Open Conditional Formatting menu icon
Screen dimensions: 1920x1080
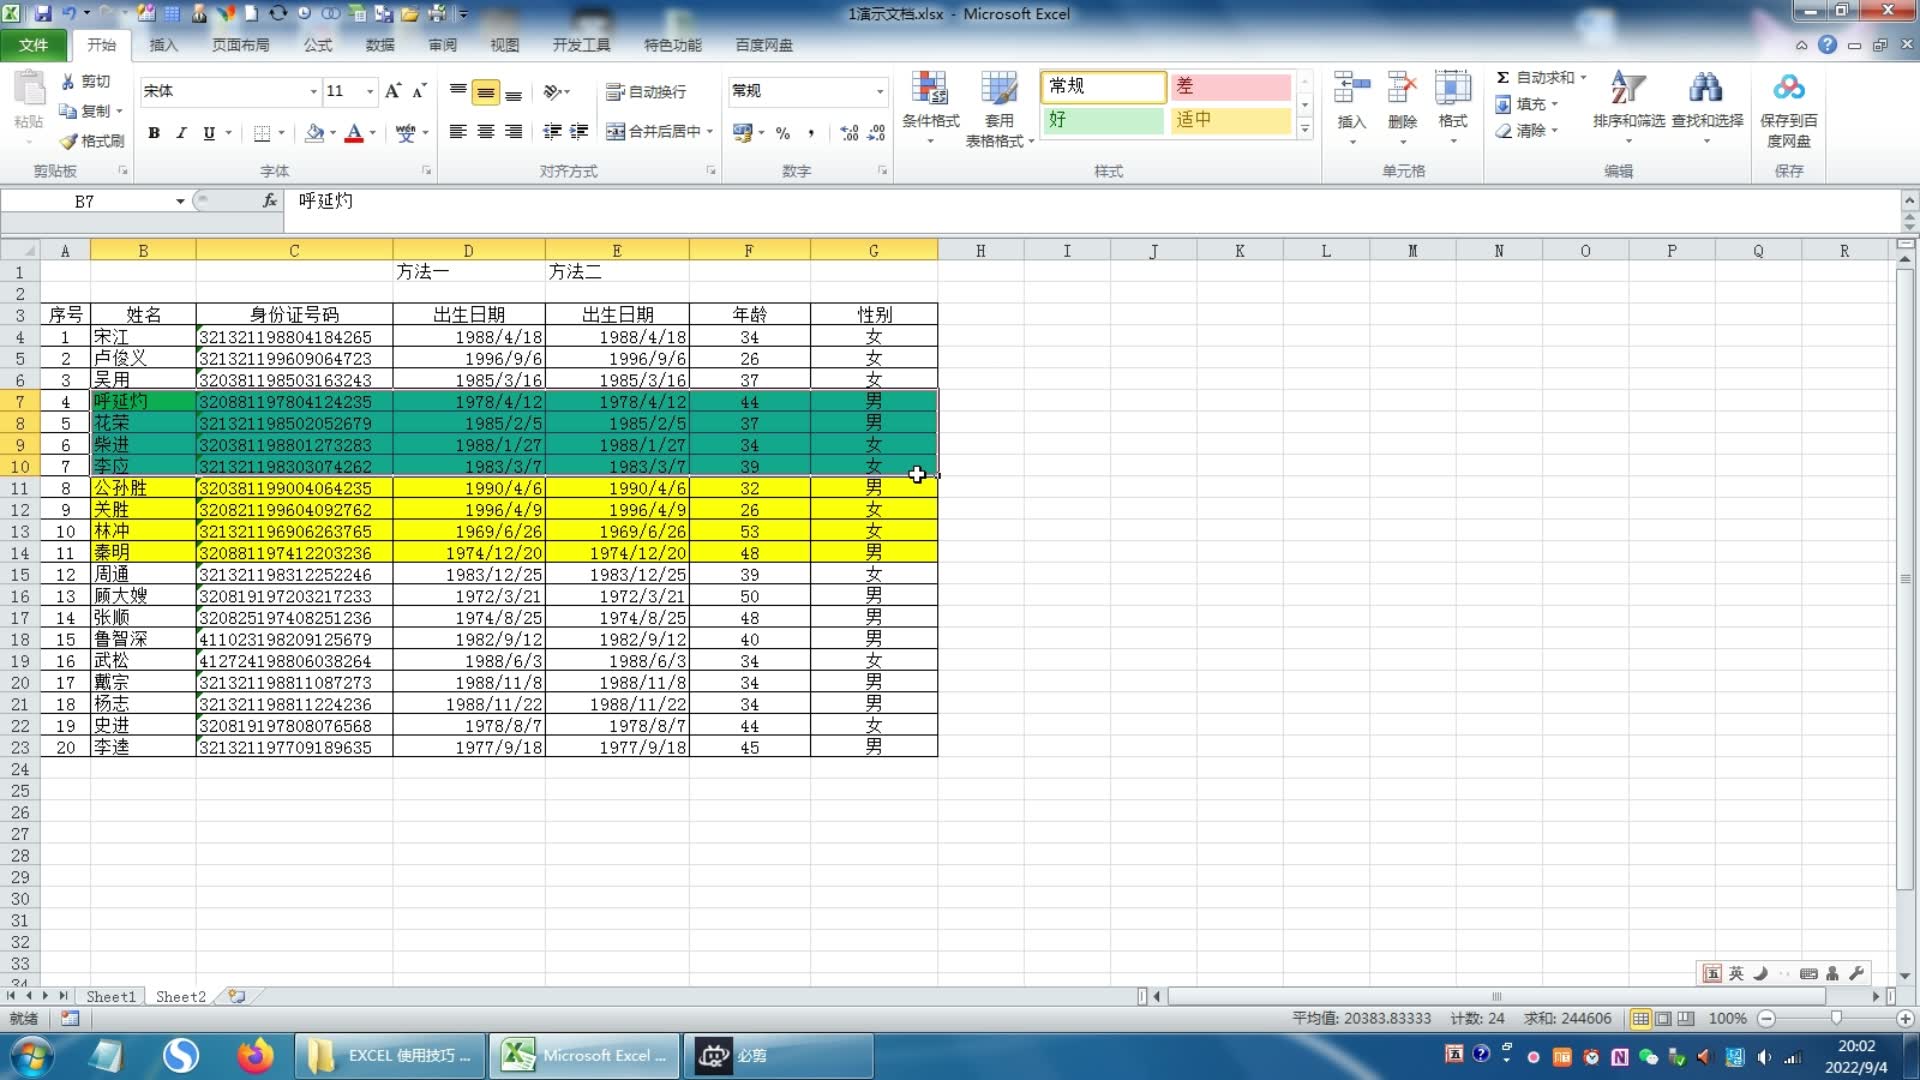point(930,92)
